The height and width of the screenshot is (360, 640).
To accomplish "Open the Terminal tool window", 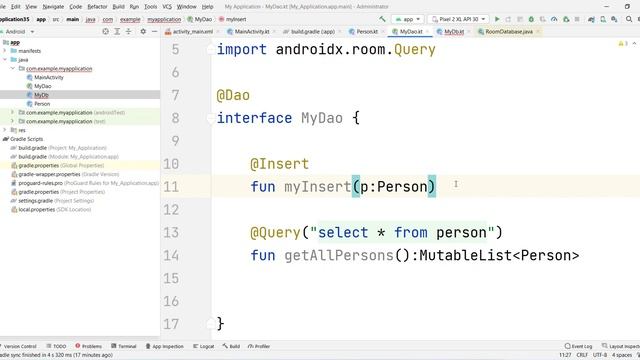I will pos(124,346).
